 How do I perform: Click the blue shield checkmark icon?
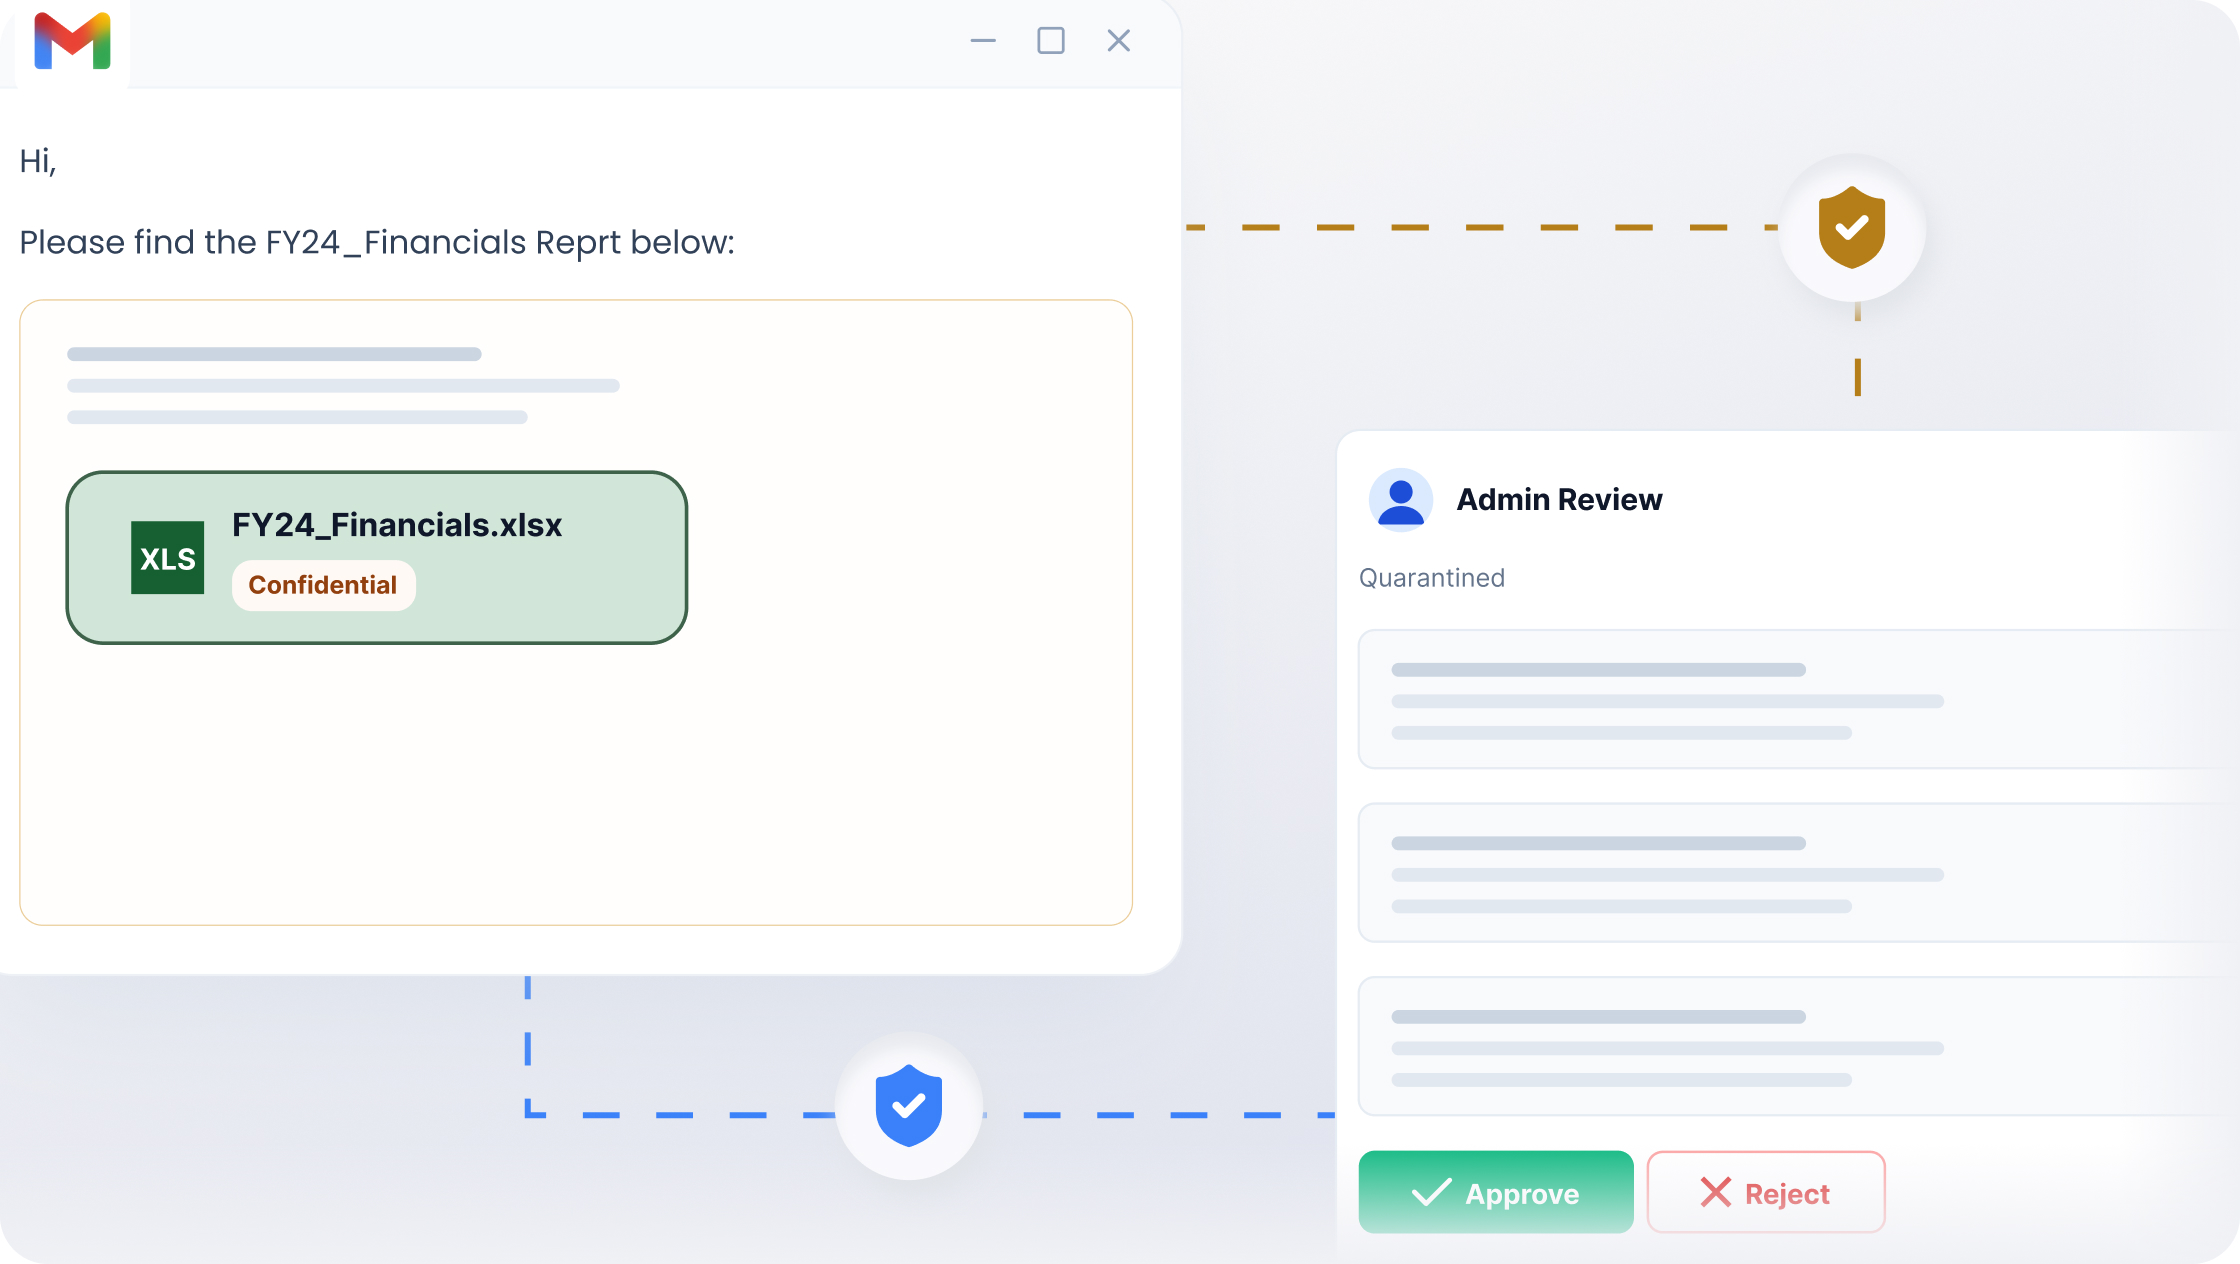tap(909, 1106)
